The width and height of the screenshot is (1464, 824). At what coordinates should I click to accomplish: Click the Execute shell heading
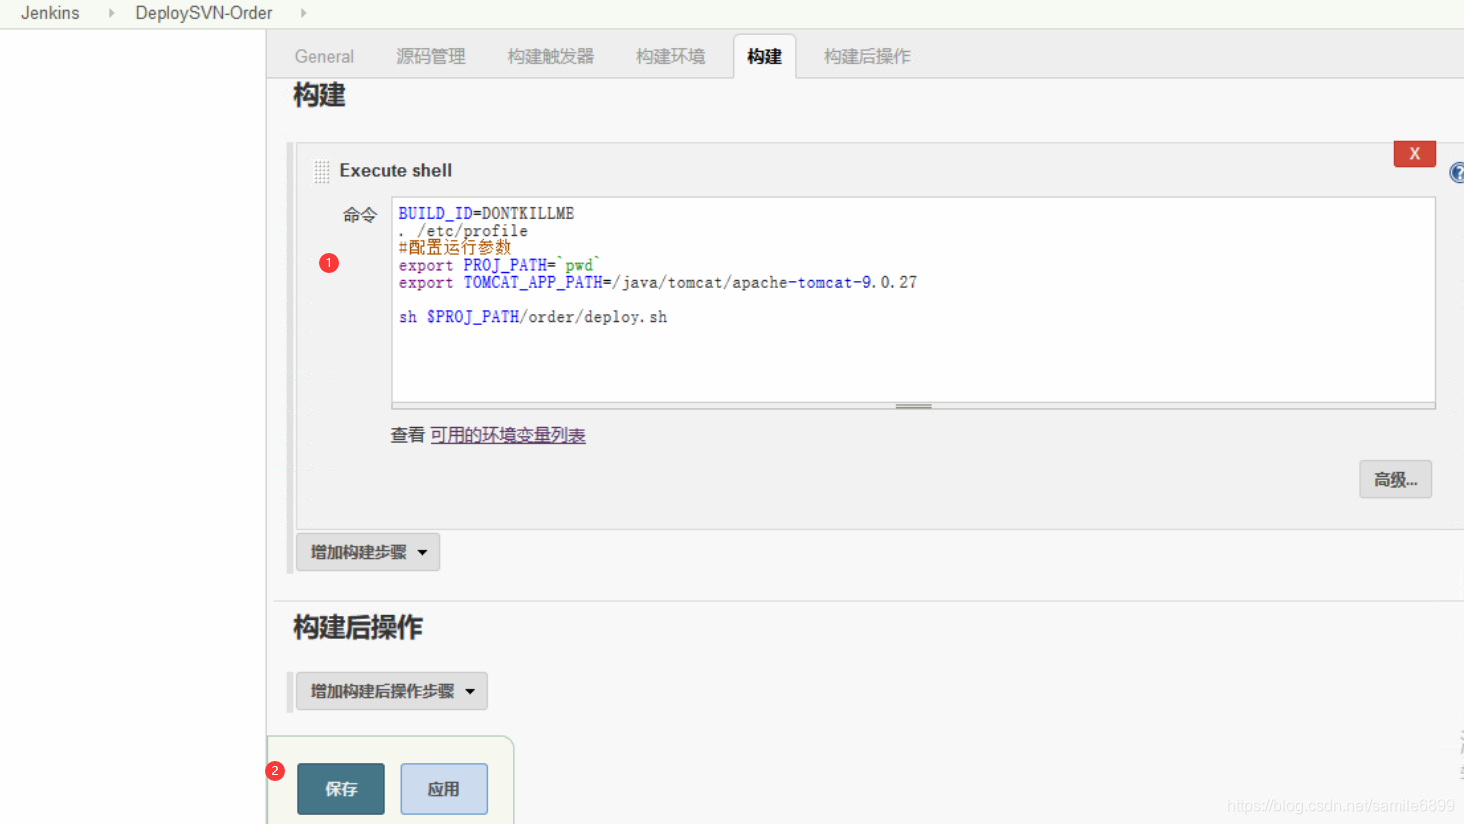395,171
